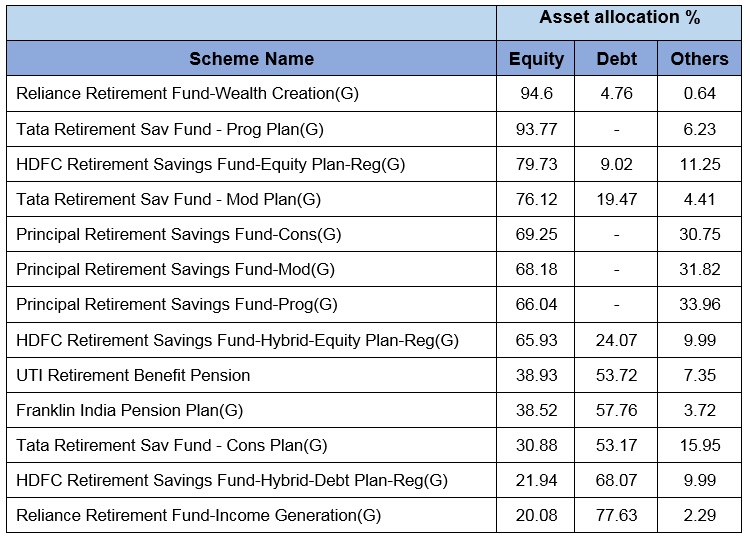Click the Scheme Name column header
750x541 pixels.
tap(251, 59)
